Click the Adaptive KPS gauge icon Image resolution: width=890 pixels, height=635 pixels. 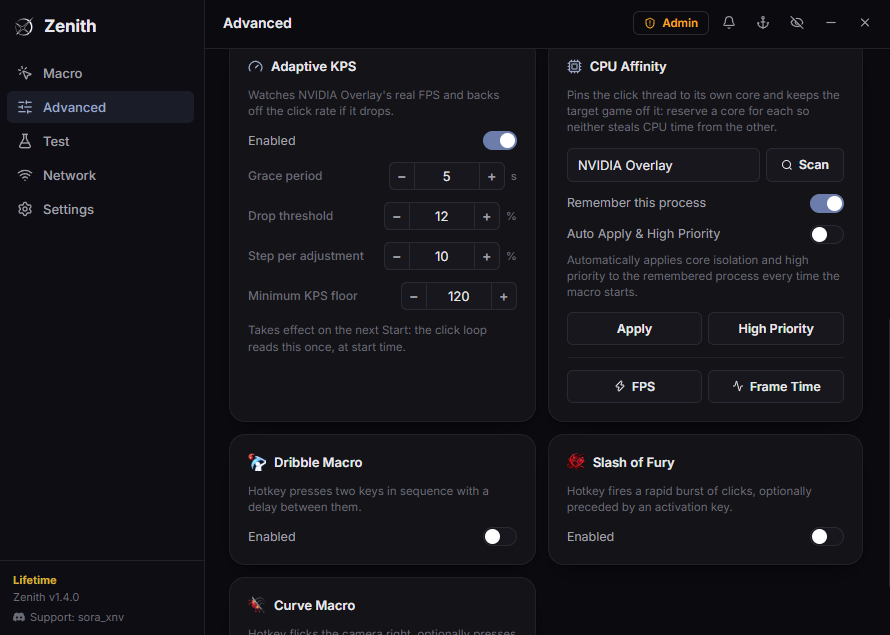pos(255,67)
